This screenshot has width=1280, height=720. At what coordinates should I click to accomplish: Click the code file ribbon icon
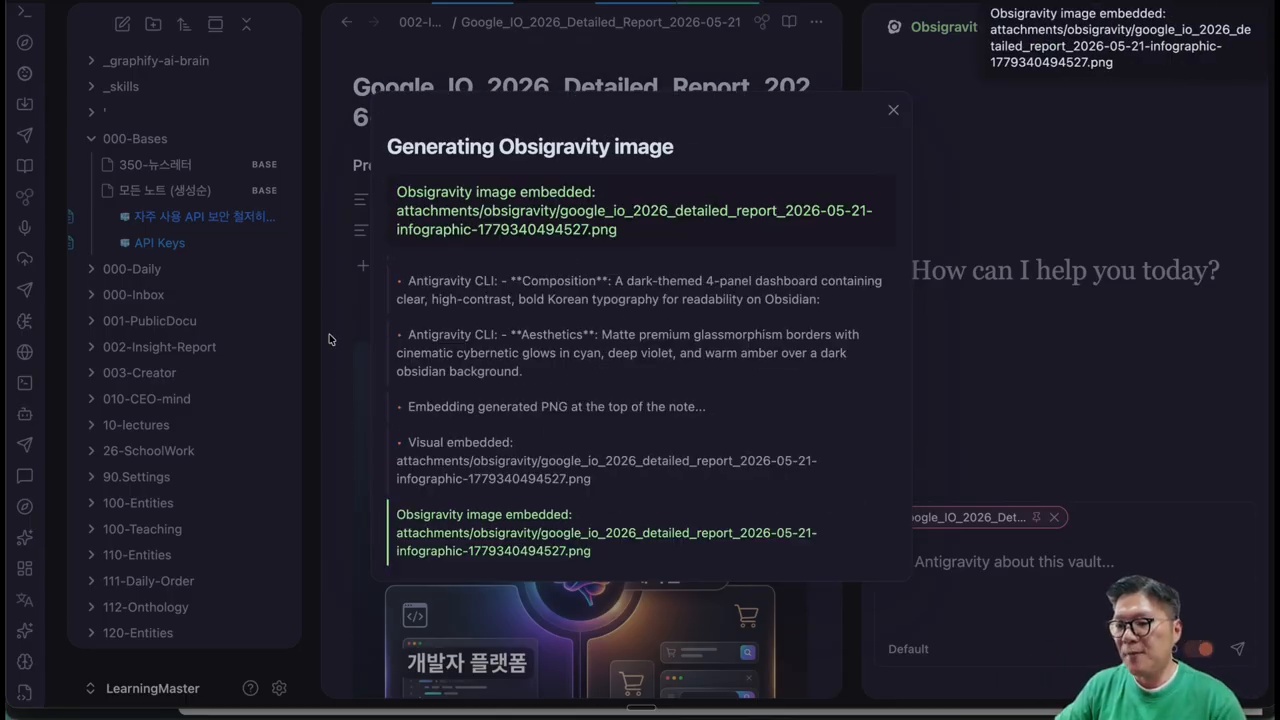25,692
